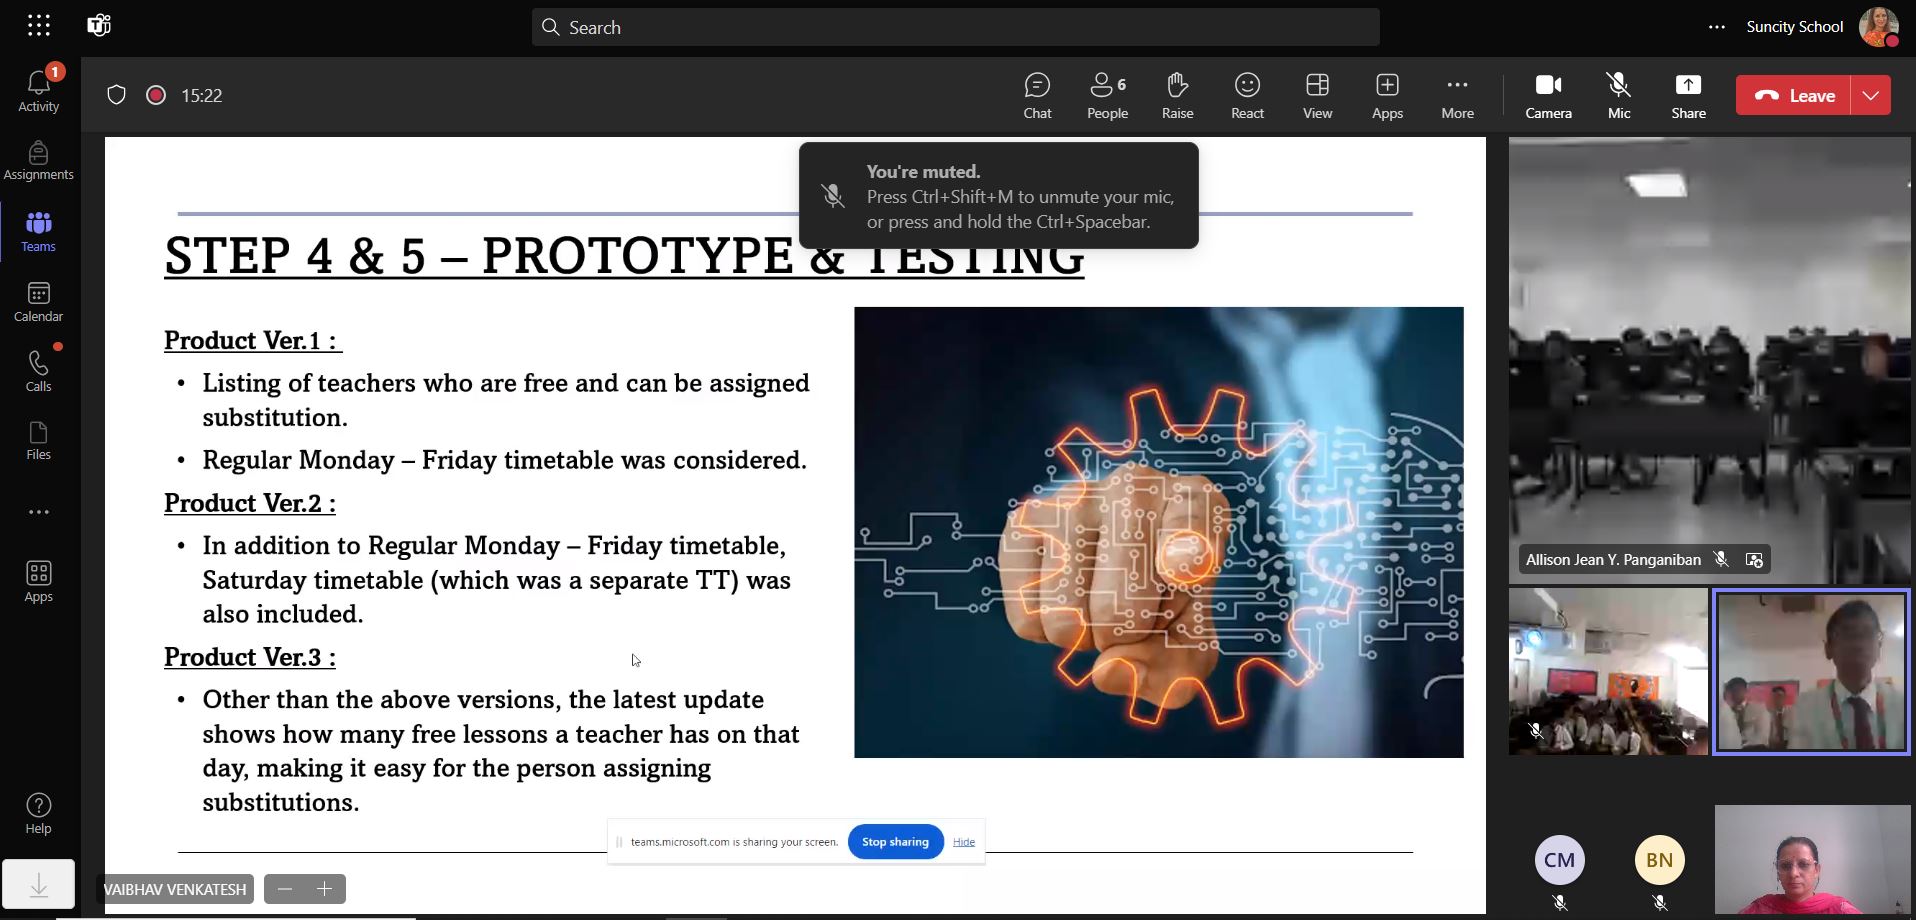Open Apps in the meeting toolbar
This screenshot has width=1916, height=920.
pos(1387,96)
